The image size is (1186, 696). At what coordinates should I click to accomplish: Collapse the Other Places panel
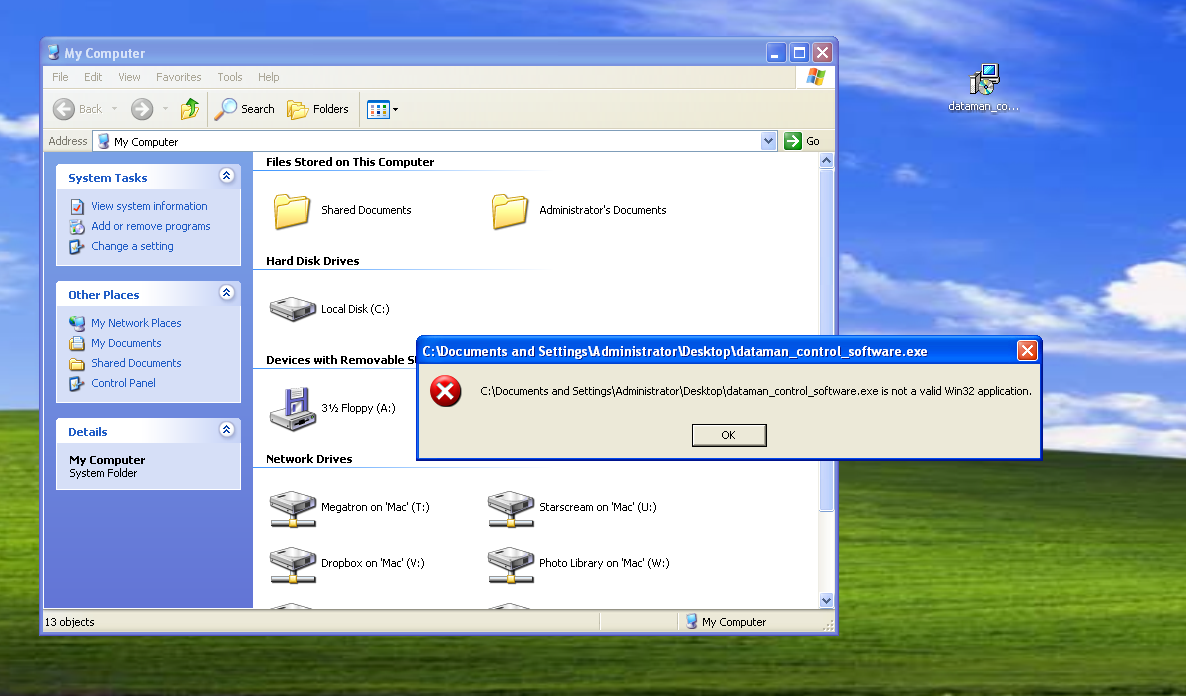pos(227,294)
